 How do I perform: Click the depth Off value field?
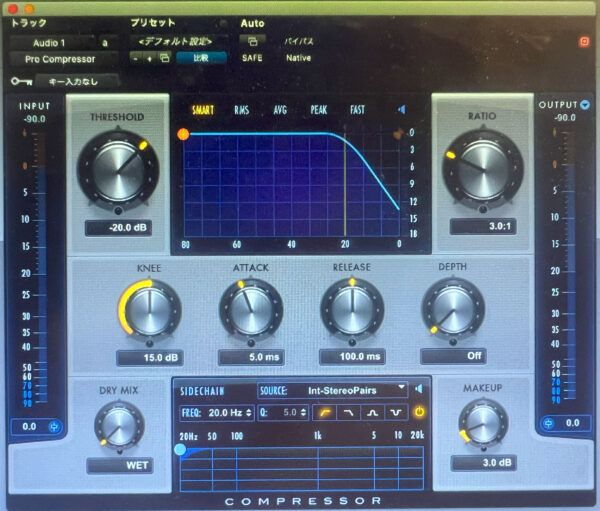point(453,356)
